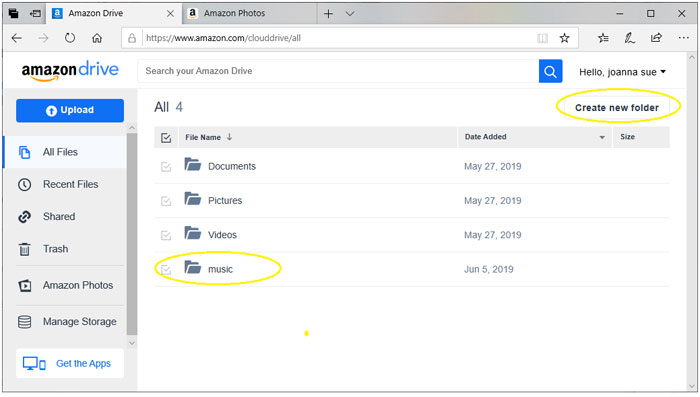
Task: Click the blue search magnifier button
Action: pos(550,71)
